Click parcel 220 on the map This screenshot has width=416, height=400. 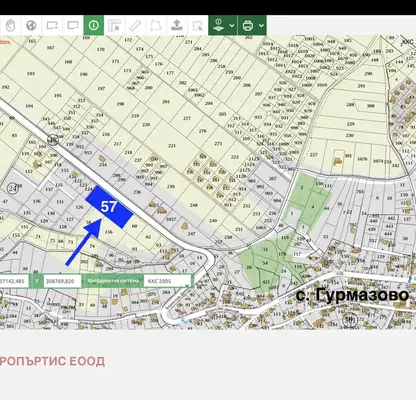coord(146,125)
